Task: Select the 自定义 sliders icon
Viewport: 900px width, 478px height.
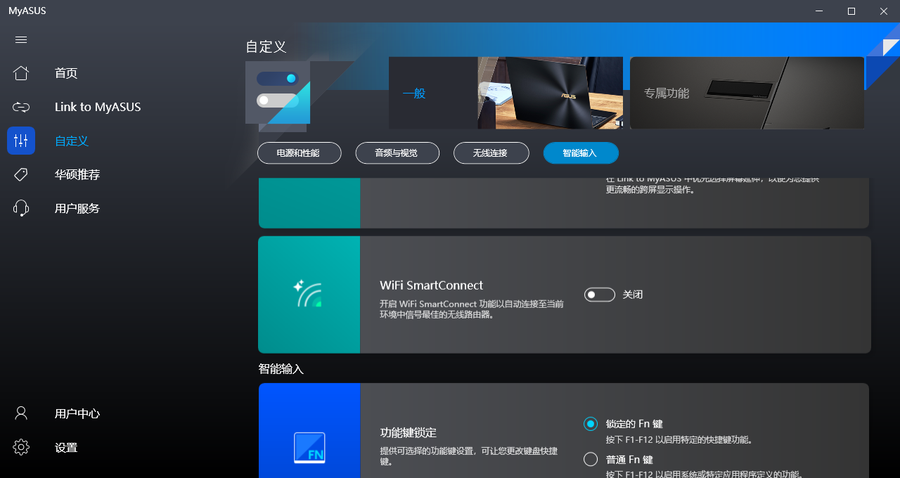Action: point(21,141)
